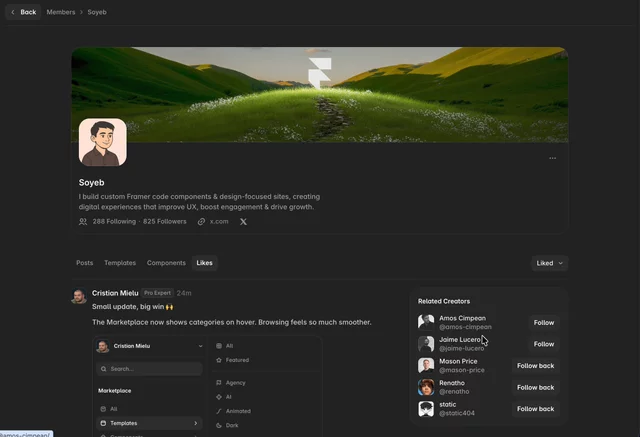Viewport: 640px width, 437px height.
Task: Click the Related Creators heading
Action: 444,301
